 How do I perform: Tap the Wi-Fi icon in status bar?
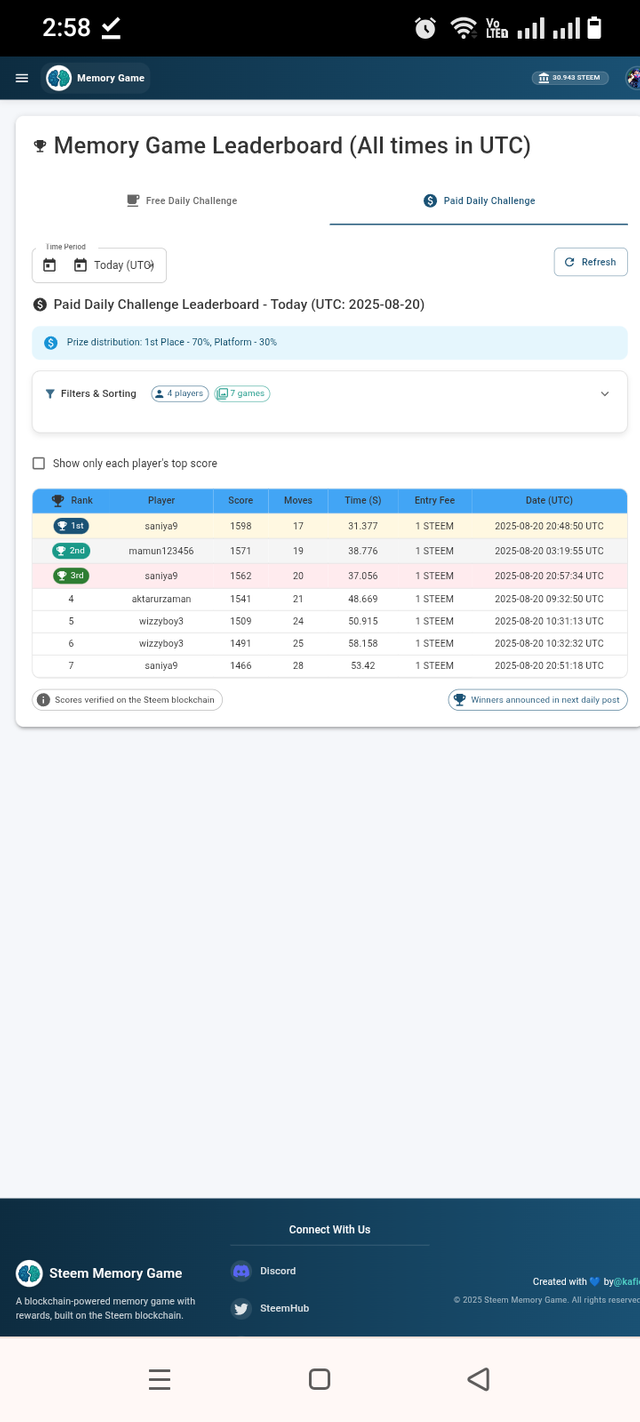pyautogui.click(x=463, y=28)
